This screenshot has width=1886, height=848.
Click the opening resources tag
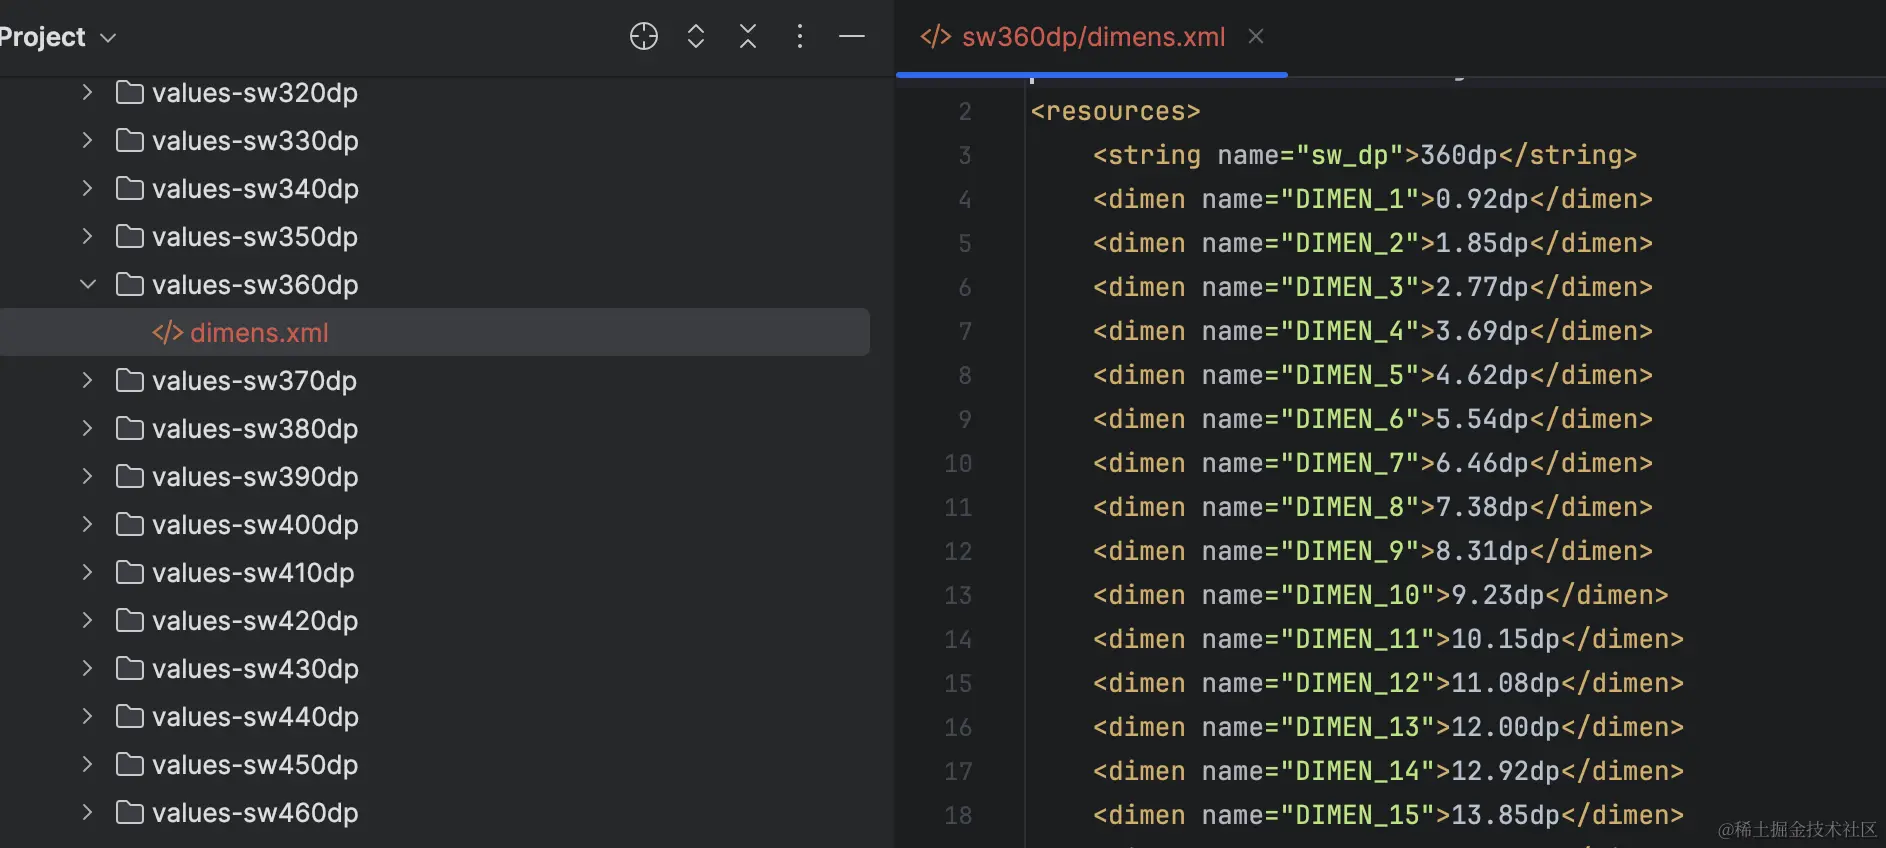point(1115,111)
